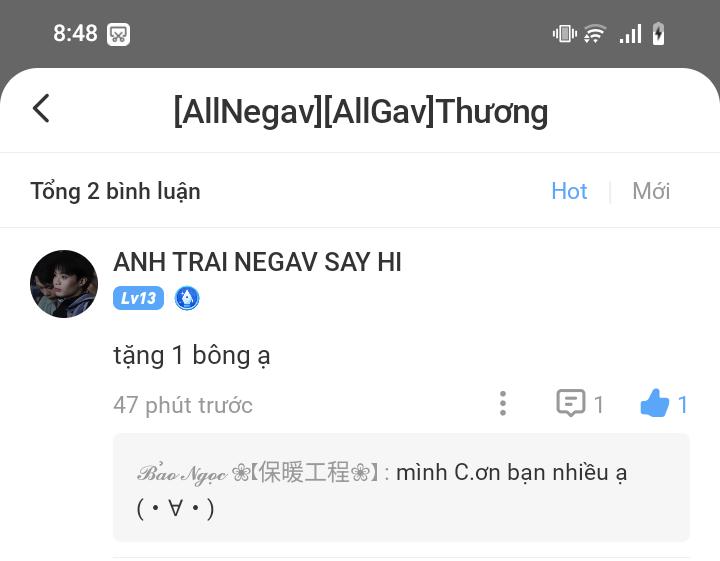Open the blue badge medal icon

pyautogui.click(x=187, y=298)
